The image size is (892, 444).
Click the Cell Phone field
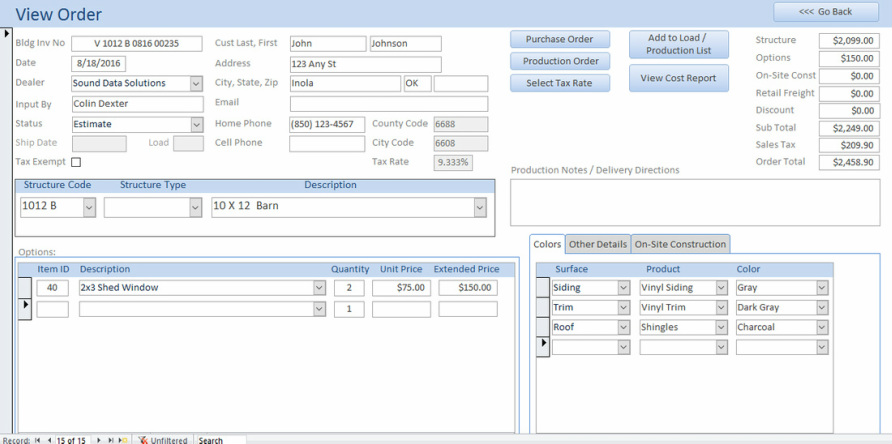(x=327, y=144)
